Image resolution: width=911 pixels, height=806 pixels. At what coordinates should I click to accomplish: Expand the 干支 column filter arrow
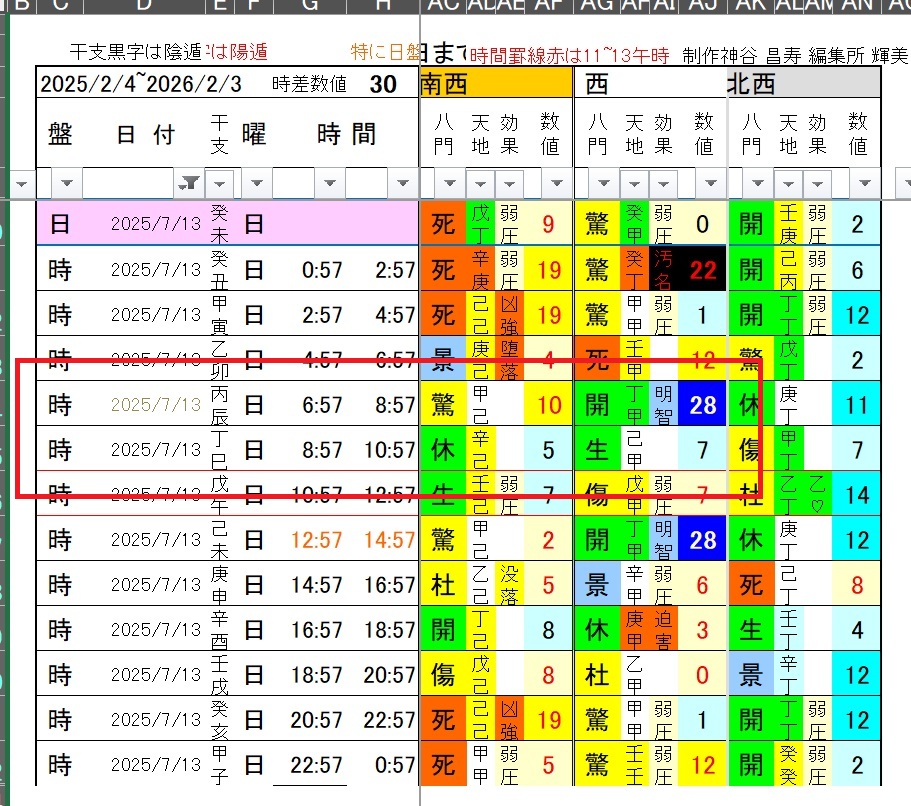point(222,184)
